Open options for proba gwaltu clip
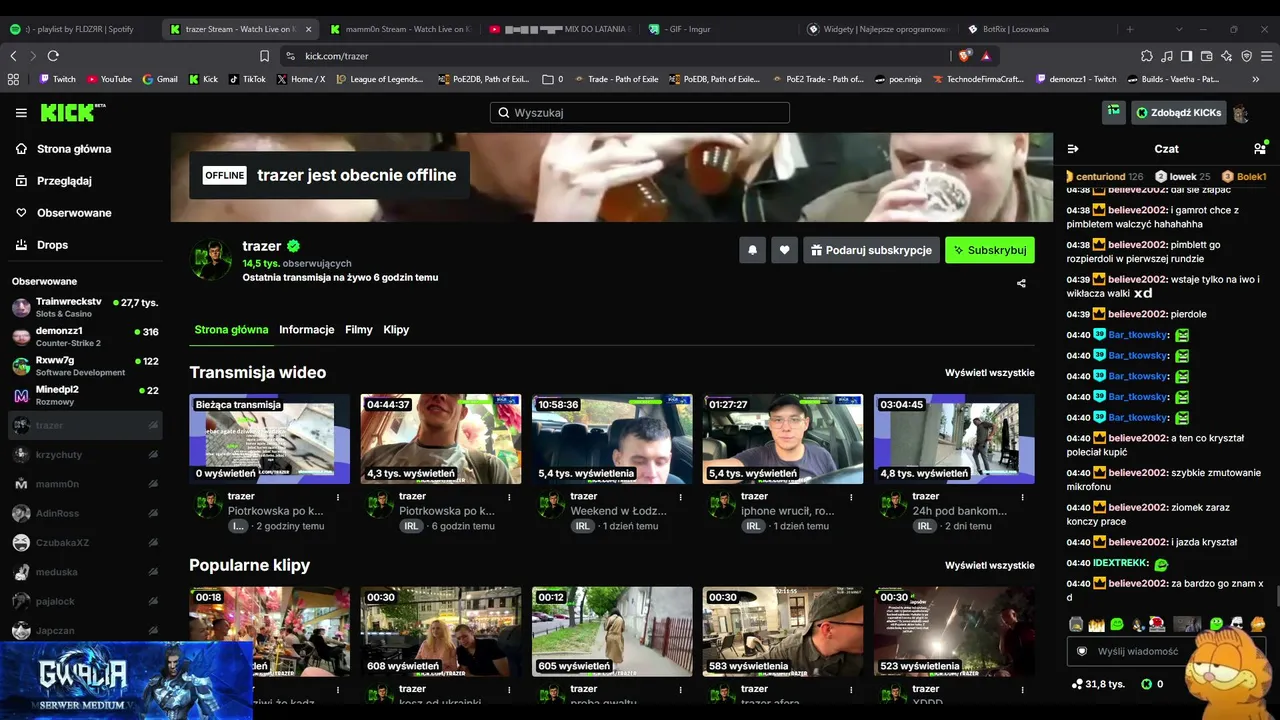The width and height of the screenshot is (1280, 720). [x=680, y=689]
